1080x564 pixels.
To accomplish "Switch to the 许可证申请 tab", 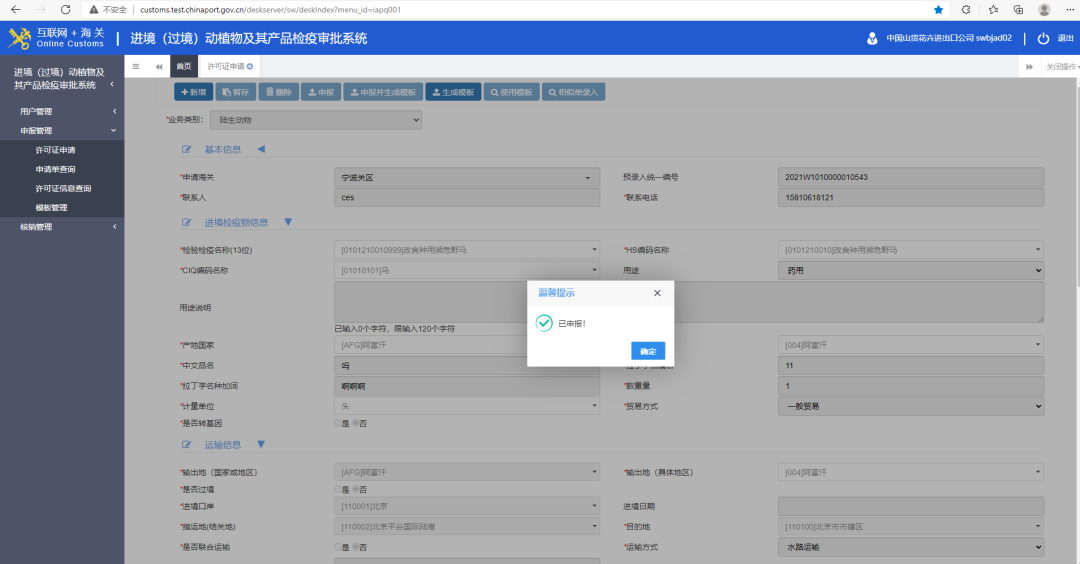I will coord(226,67).
